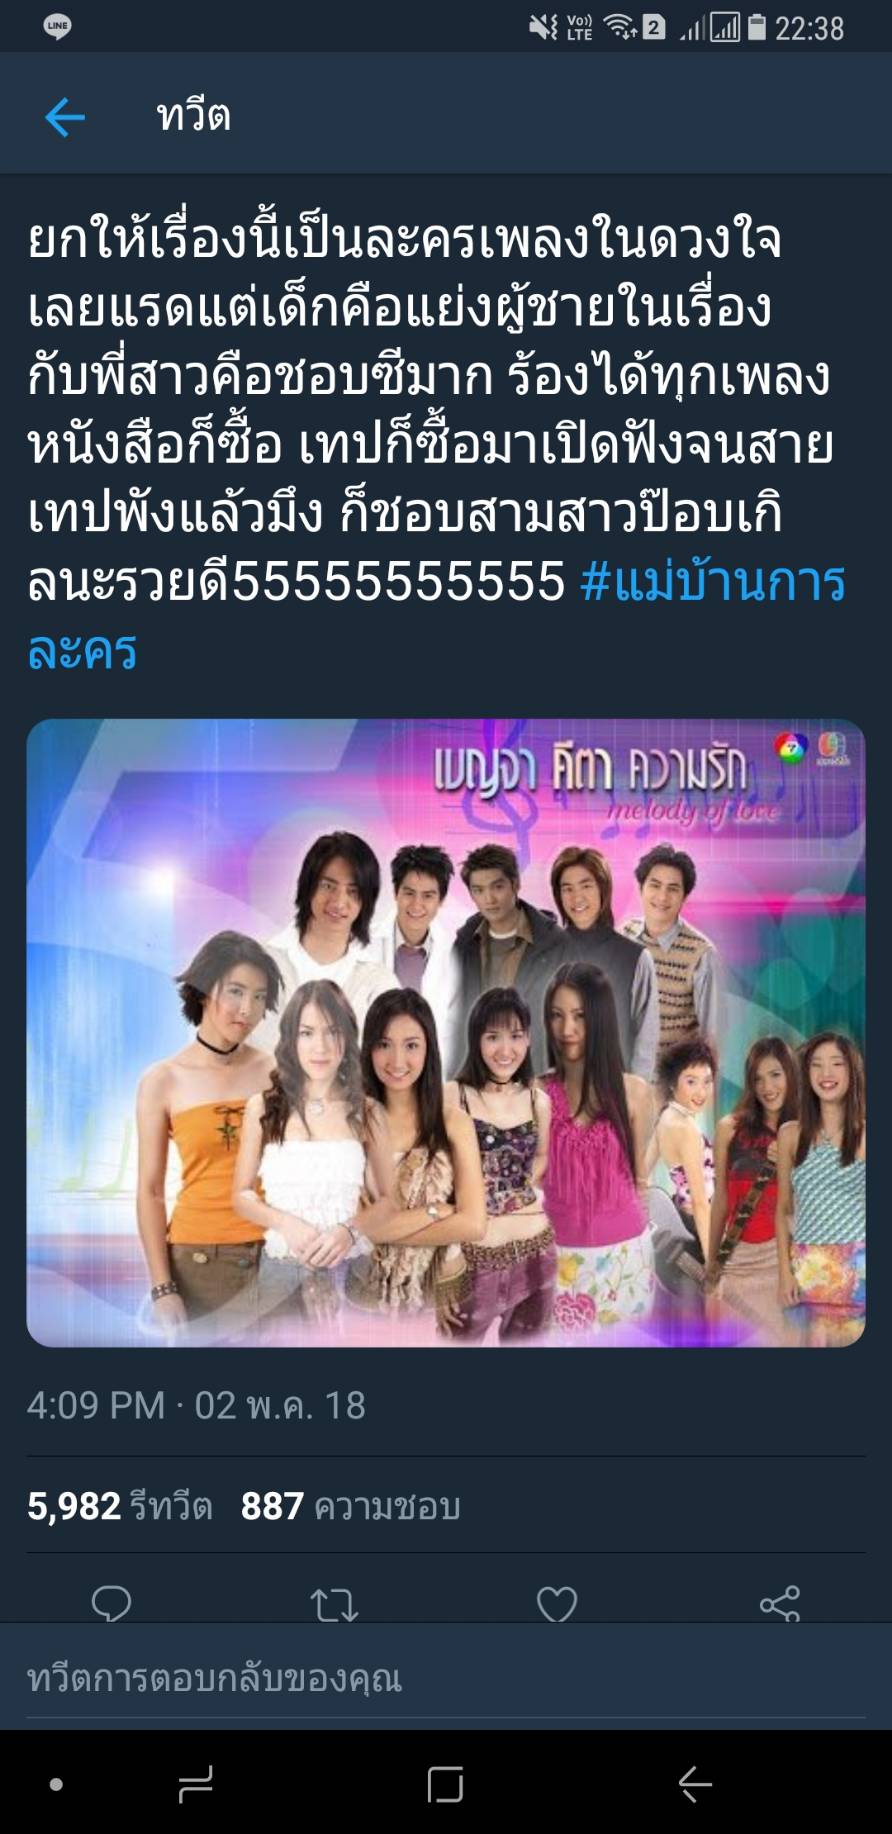This screenshot has width=892, height=1834.
Task: Open the drama poster image
Action: (x=446, y=1032)
